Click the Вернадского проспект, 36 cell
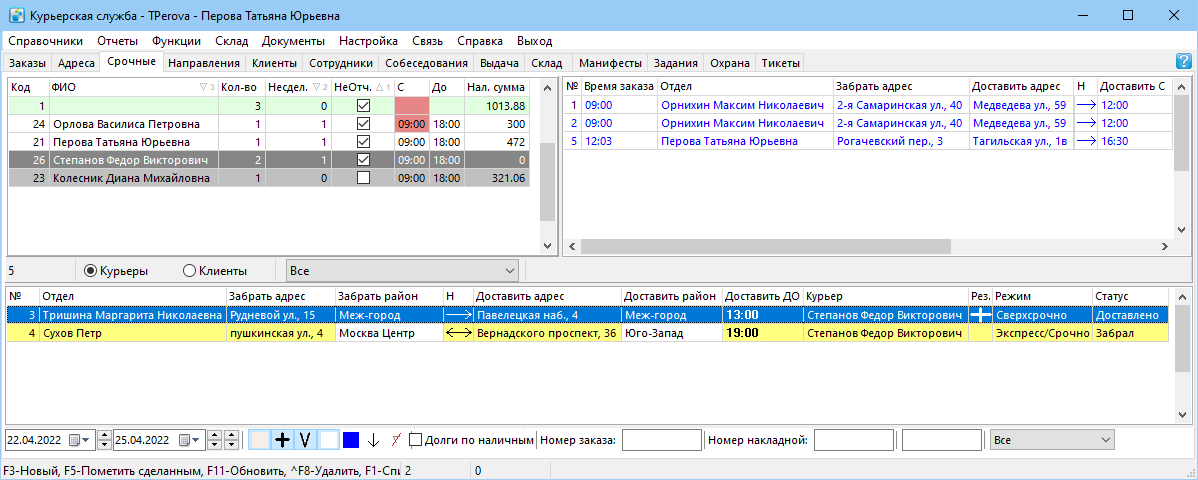 click(547, 332)
